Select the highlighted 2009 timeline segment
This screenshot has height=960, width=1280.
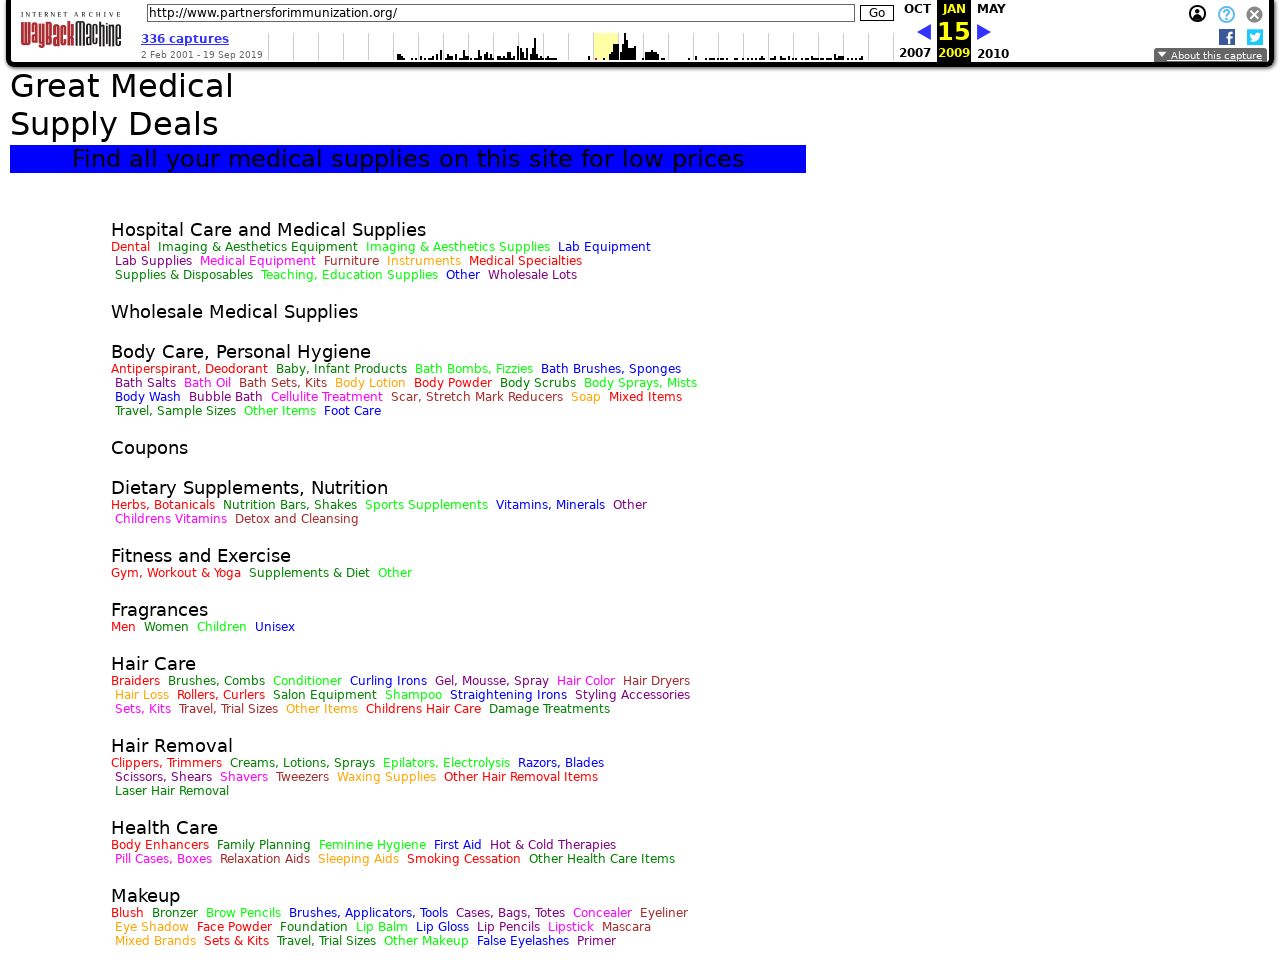click(605, 46)
